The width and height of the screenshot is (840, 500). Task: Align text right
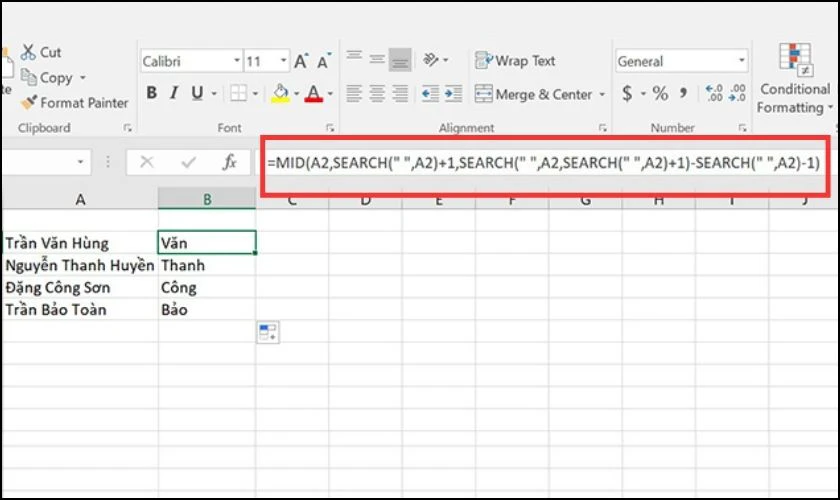tap(400, 93)
